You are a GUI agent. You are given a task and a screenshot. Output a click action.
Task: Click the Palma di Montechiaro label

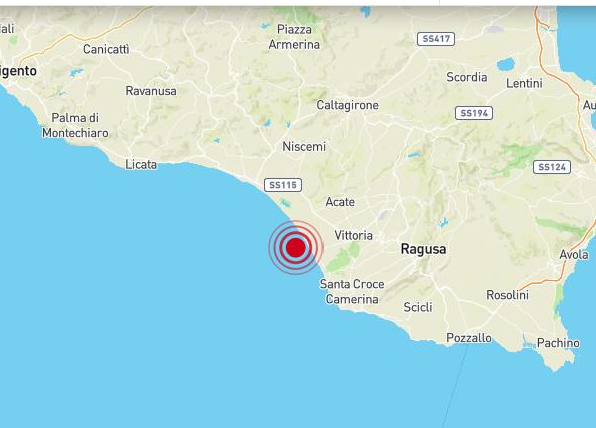coord(75,125)
